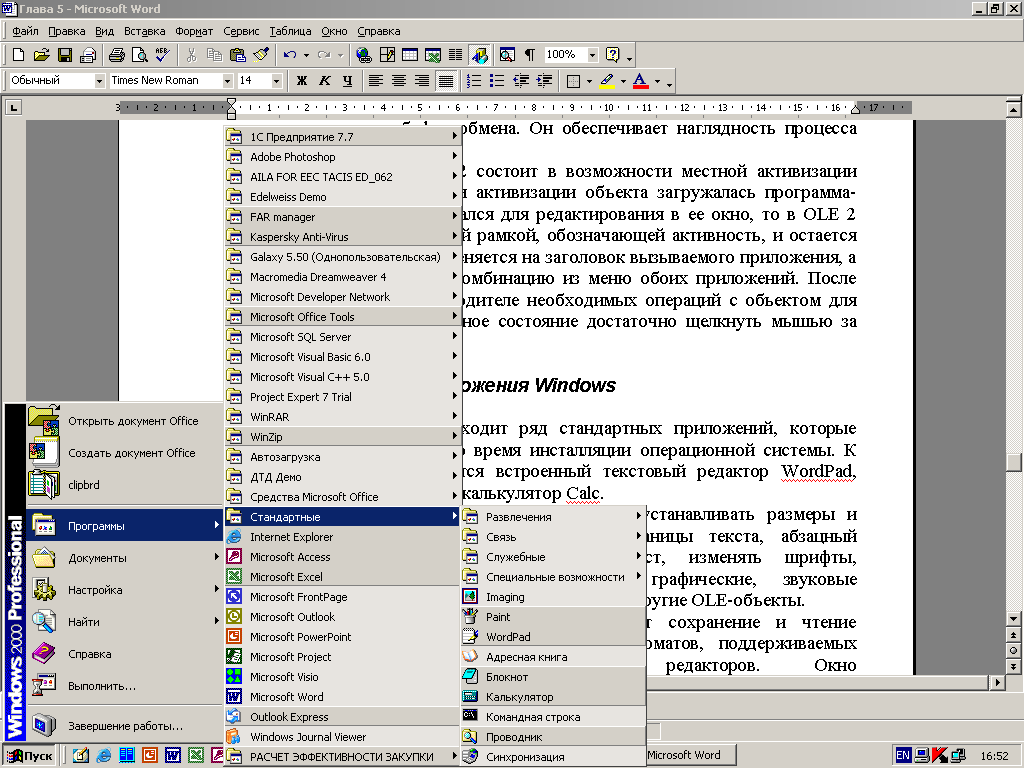Click the Insert Hyperlink globe icon

[x=364, y=55]
